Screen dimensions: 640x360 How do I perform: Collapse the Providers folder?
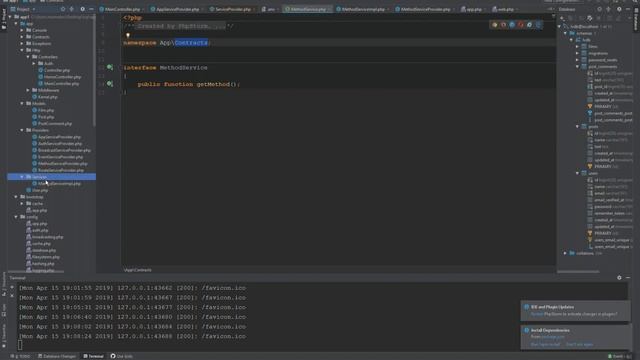click(22, 130)
